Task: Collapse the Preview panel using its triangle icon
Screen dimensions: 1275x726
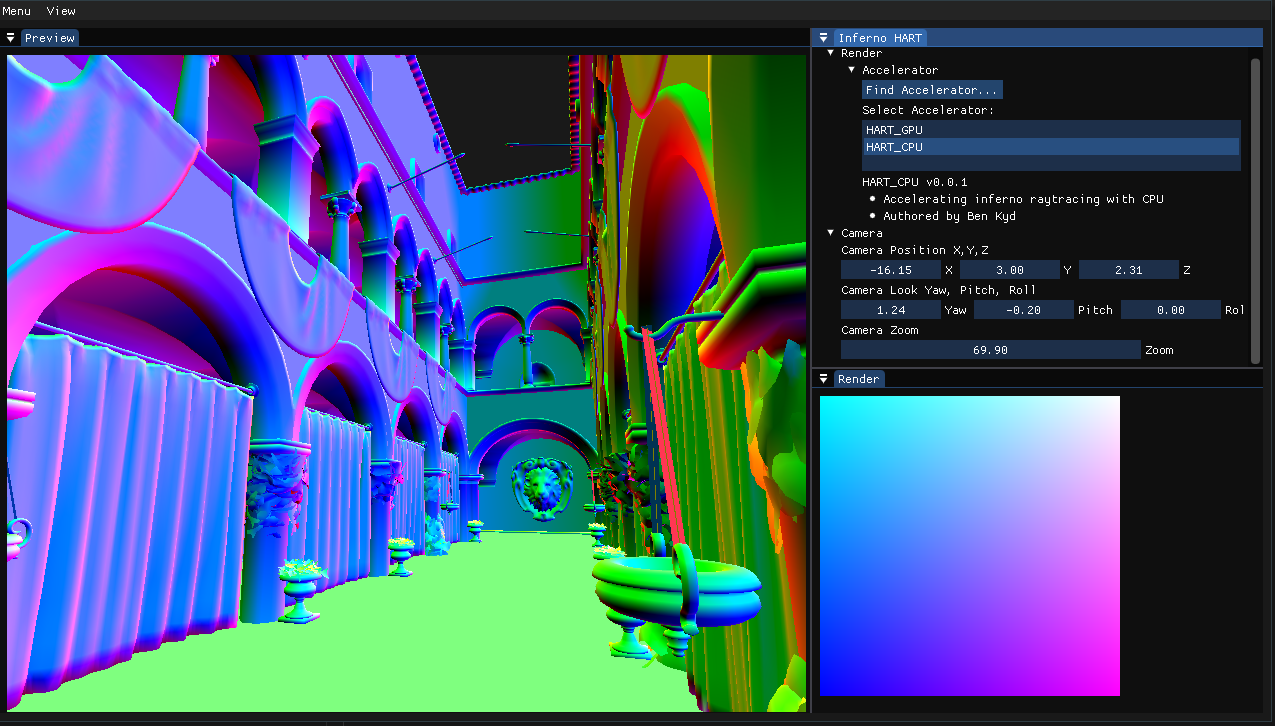Action: coord(11,37)
